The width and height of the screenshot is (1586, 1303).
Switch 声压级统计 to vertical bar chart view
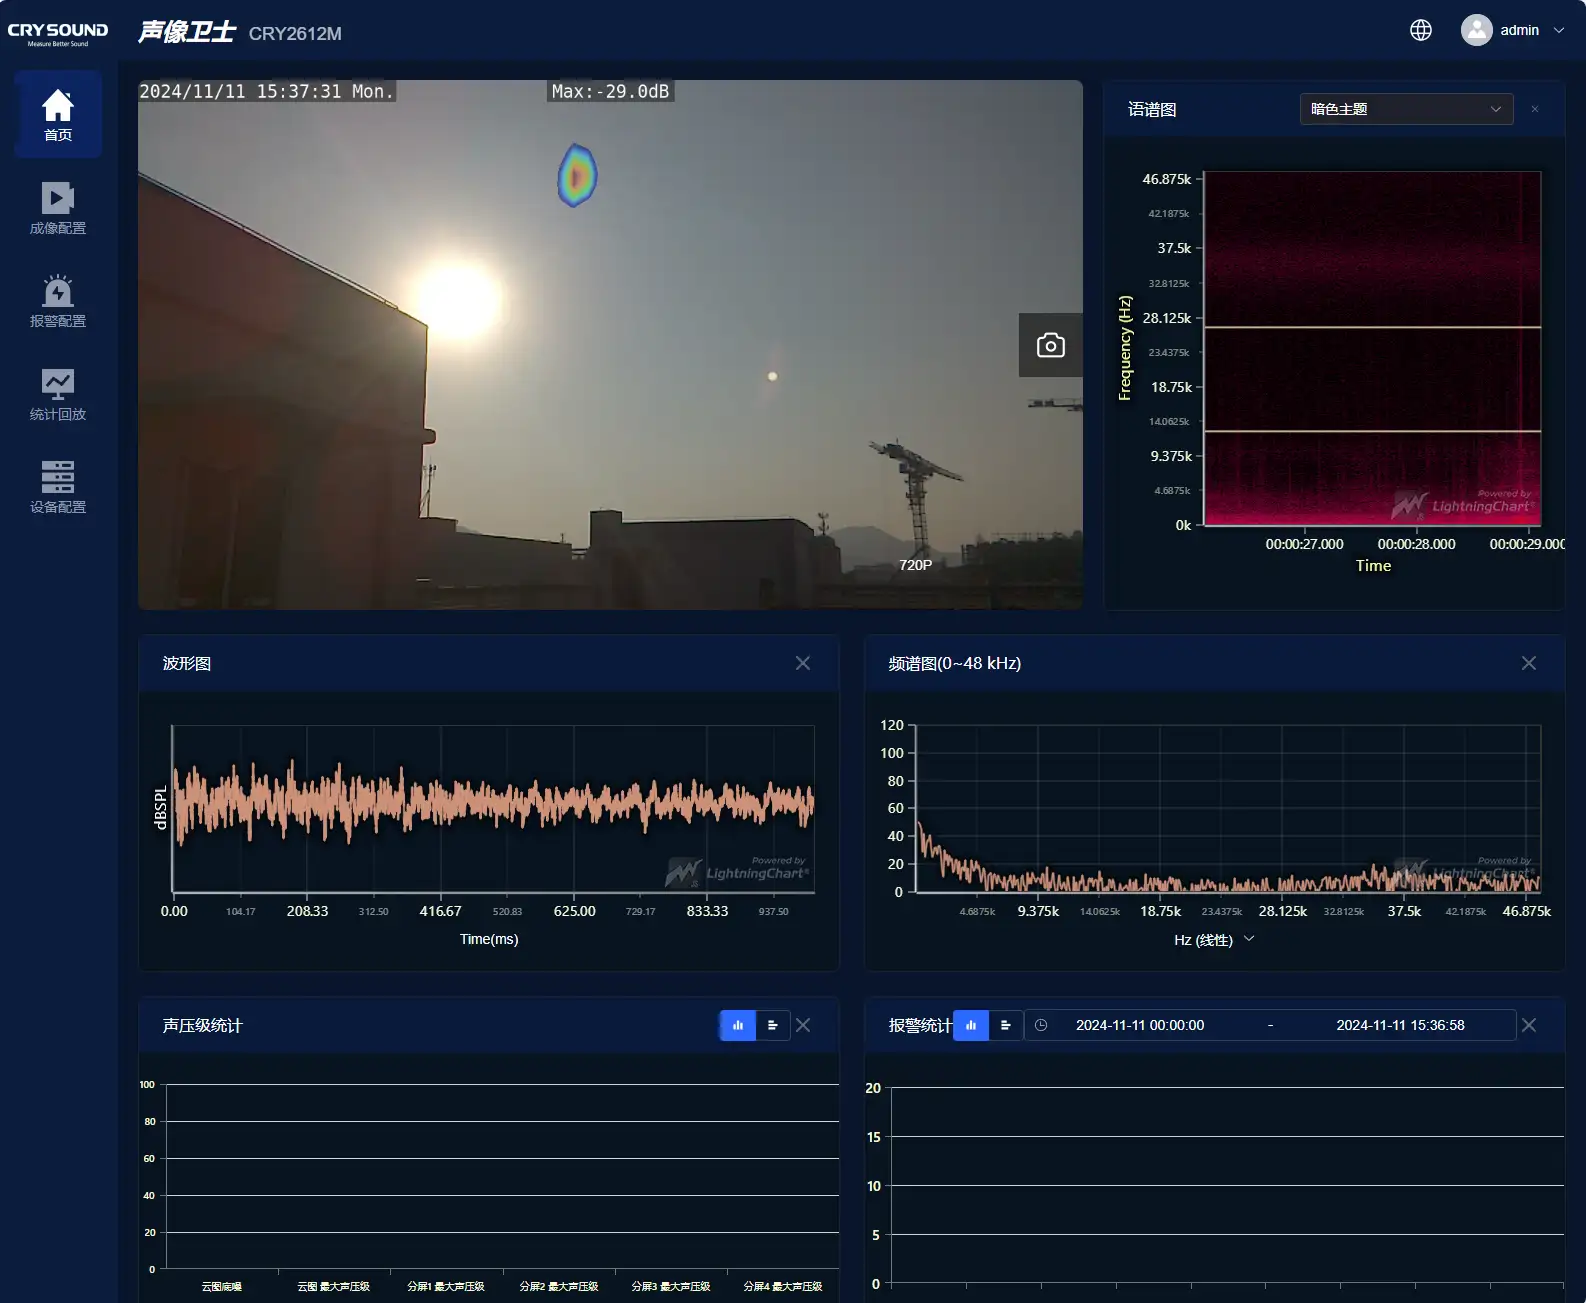point(738,1025)
